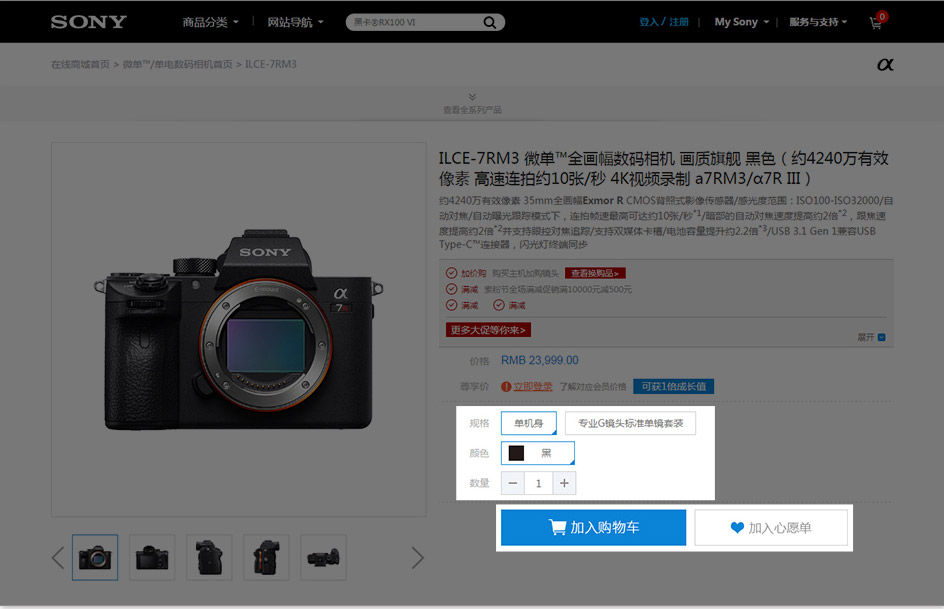The width and height of the screenshot is (944, 609).
Task: Click 加入购物车 add to cart button
Action: point(593,528)
